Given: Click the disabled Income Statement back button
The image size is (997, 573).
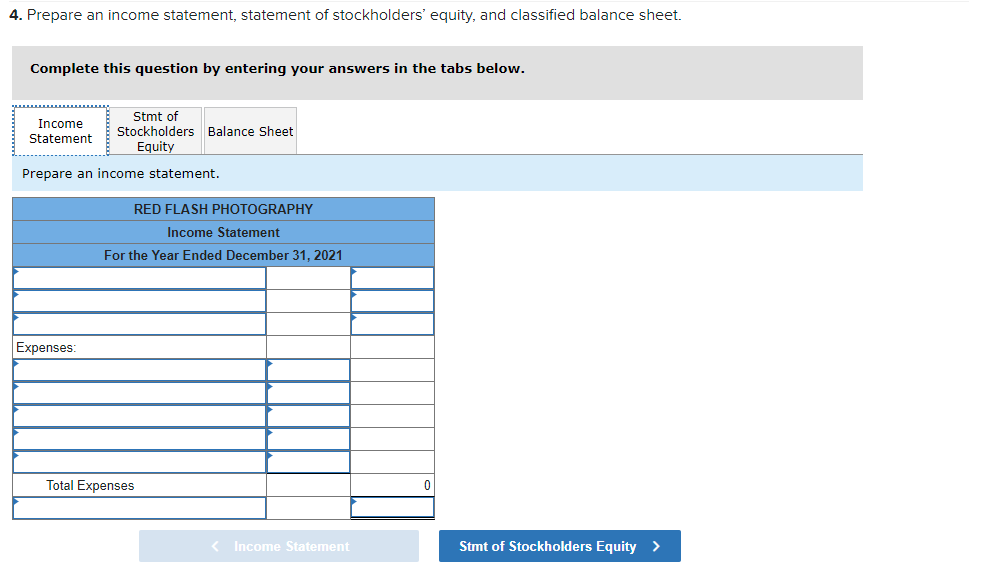Looking at the screenshot, I should pos(279,546).
